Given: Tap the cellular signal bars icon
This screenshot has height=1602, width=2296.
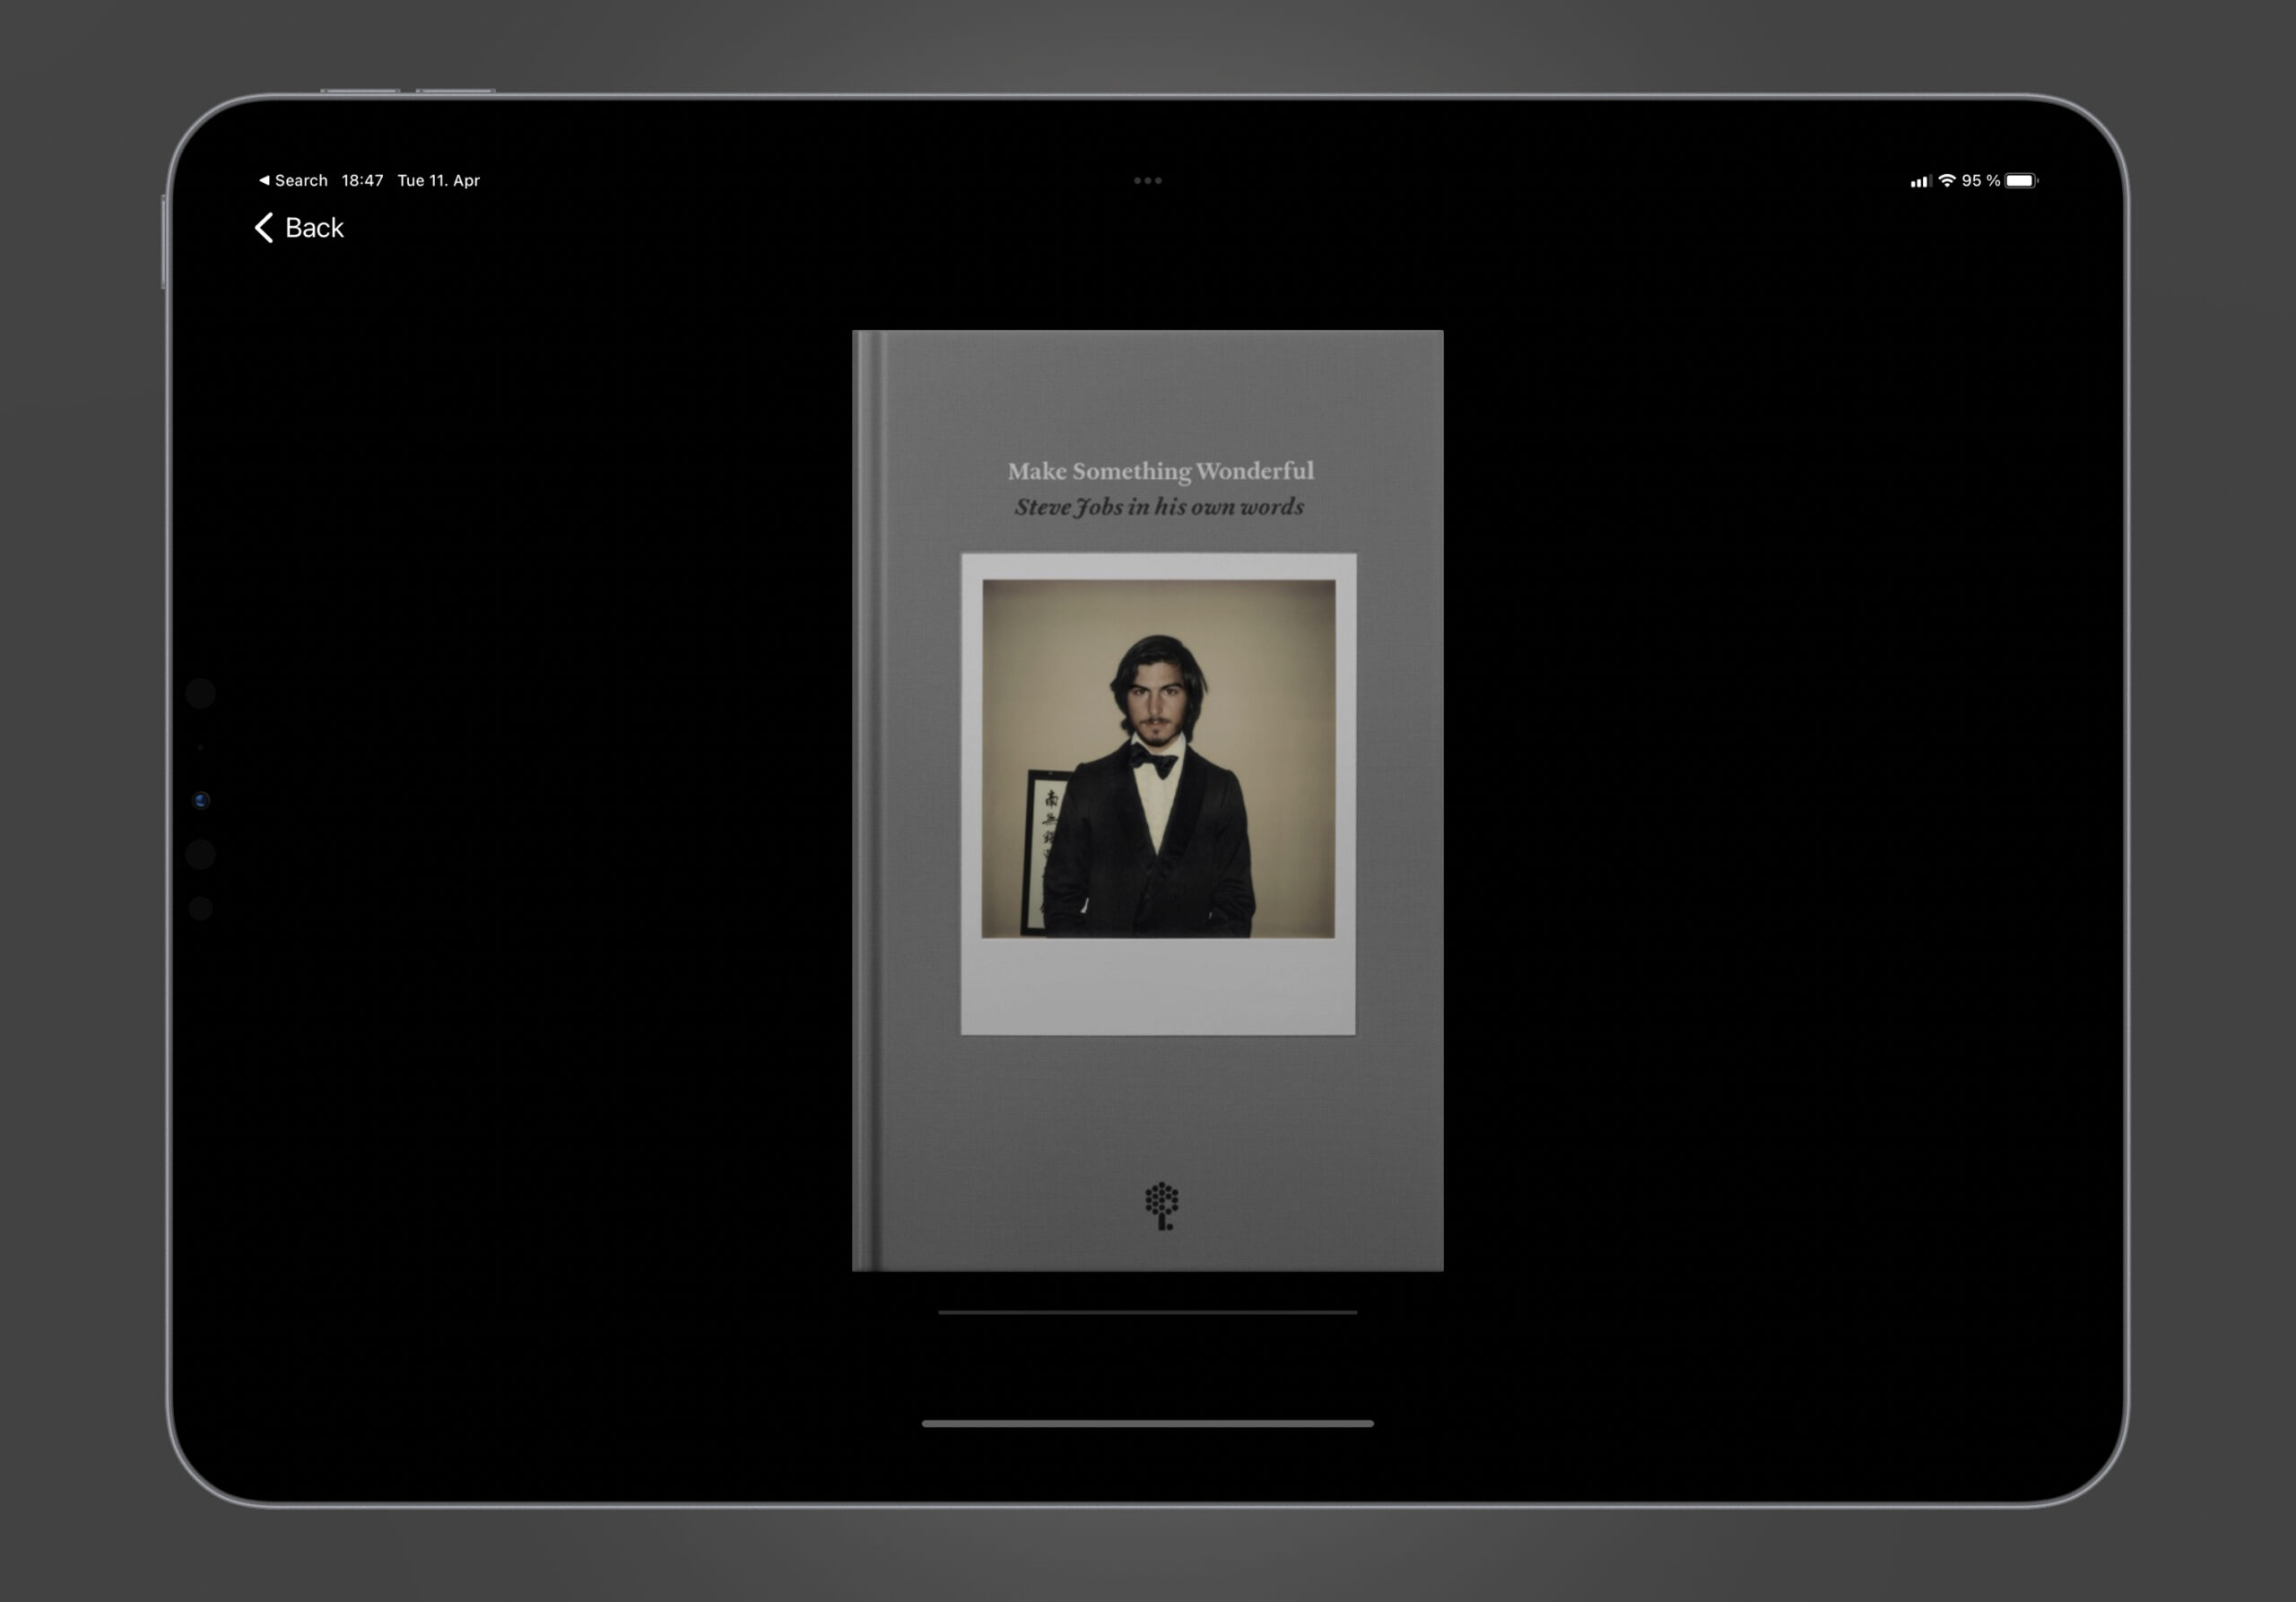Looking at the screenshot, I should 1920,181.
